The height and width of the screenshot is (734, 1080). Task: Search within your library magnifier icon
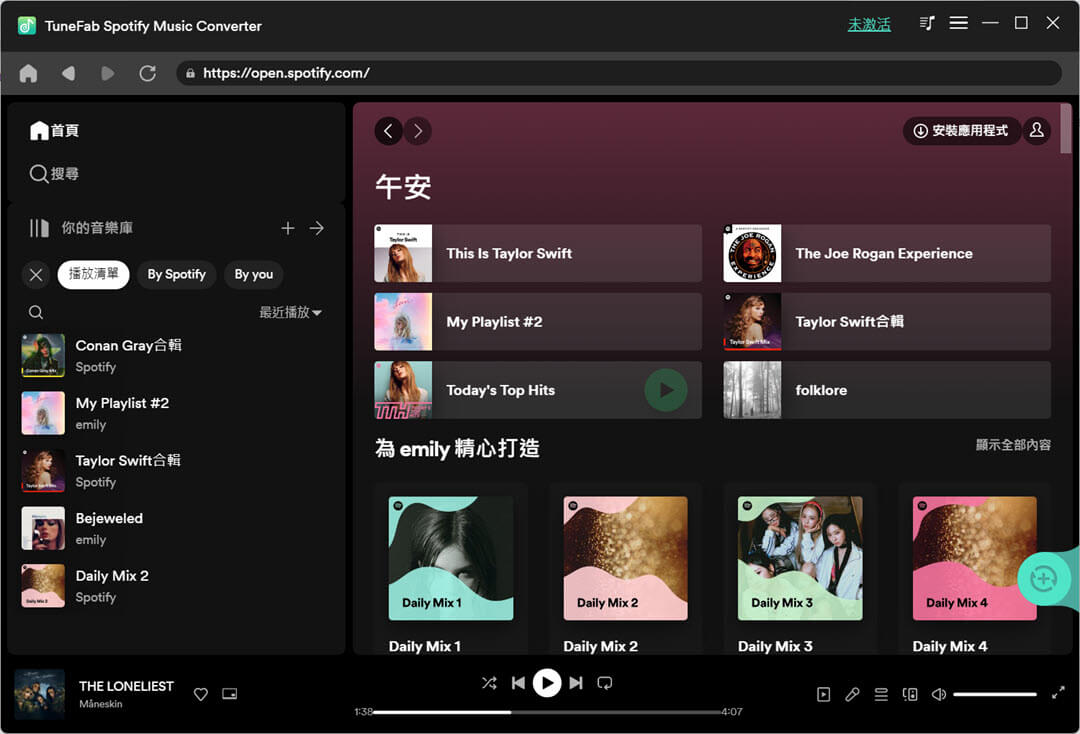click(36, 313)
